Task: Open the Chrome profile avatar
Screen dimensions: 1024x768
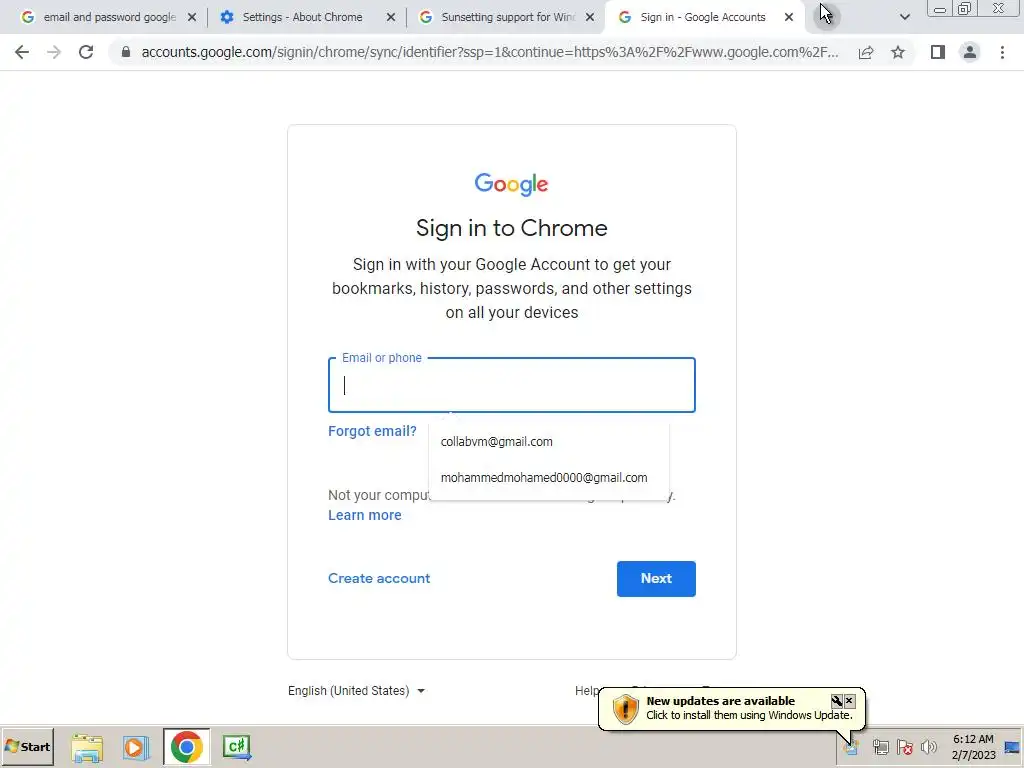Action: tap(970, 52)
